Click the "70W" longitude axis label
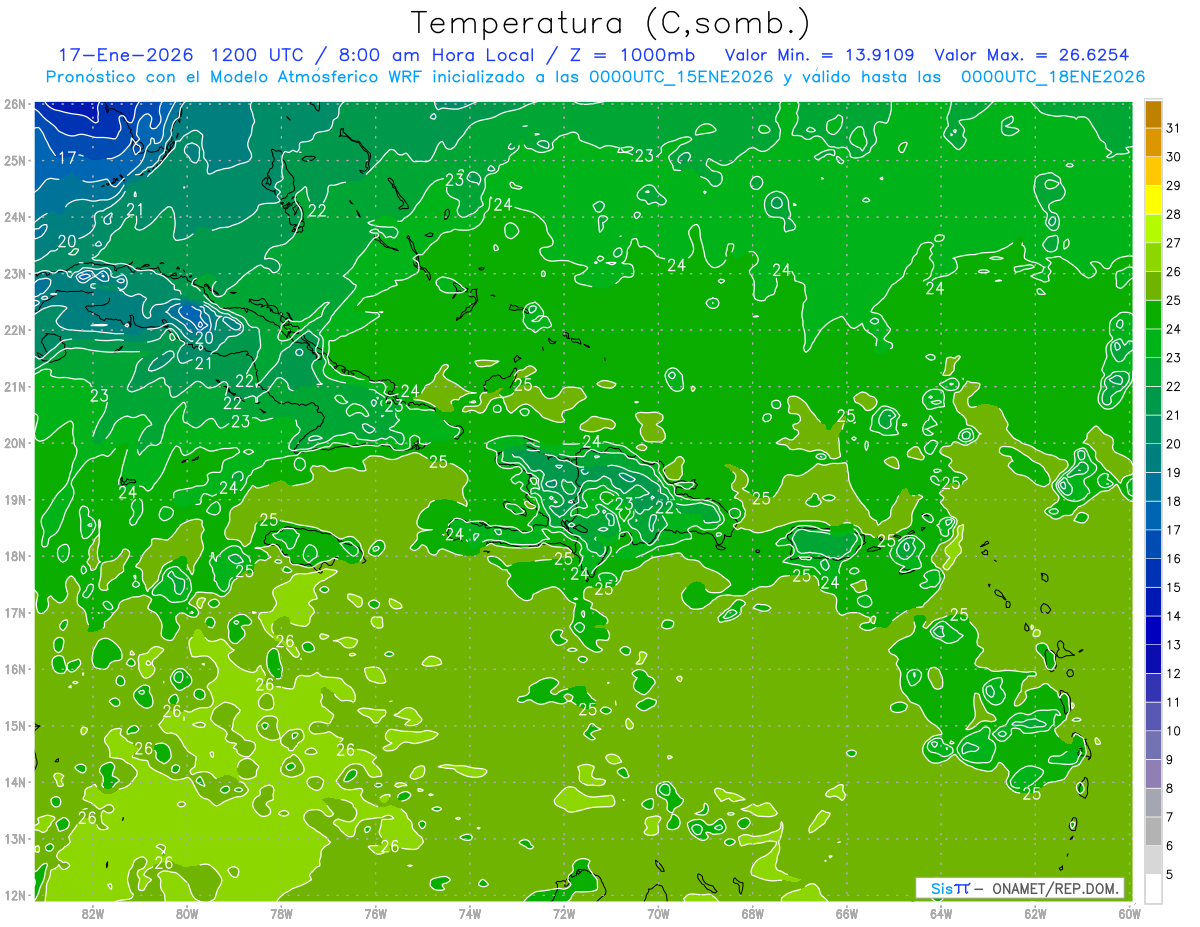 pos(658,913)
